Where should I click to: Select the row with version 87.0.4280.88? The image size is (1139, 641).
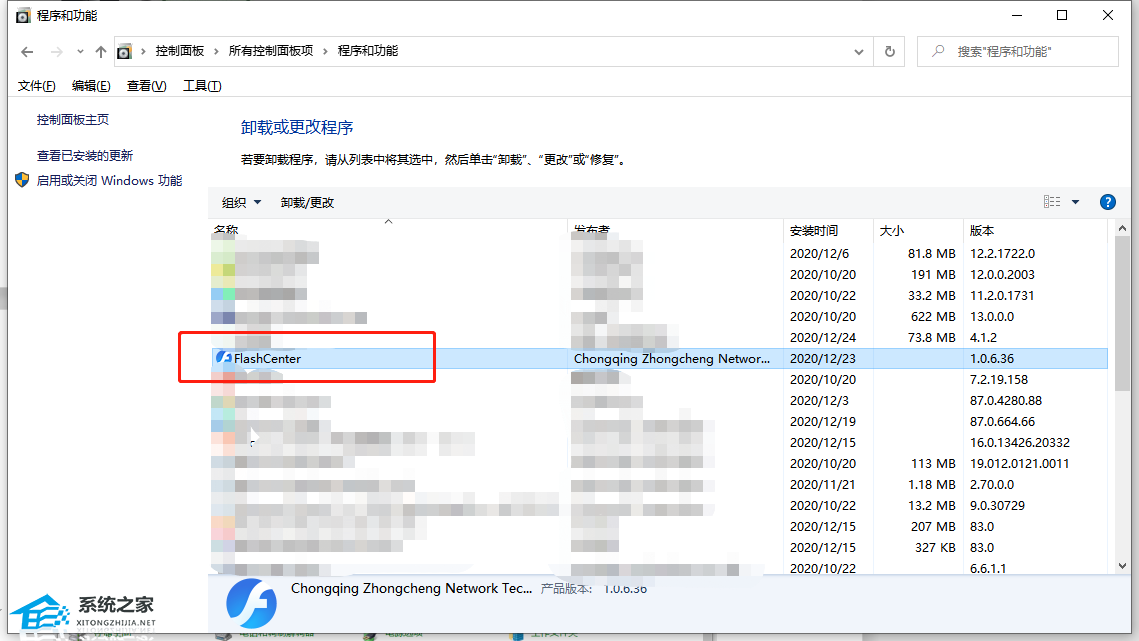coord(659,400)
